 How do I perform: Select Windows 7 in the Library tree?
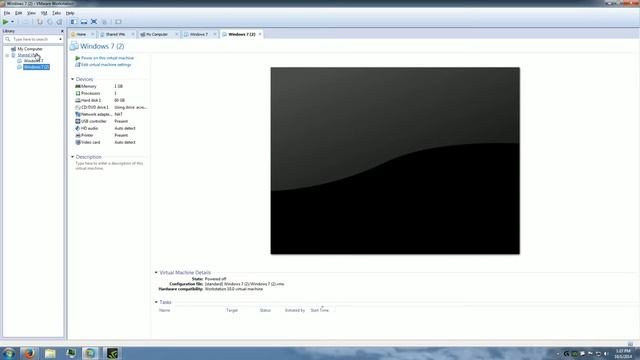click(x=33, y=61)
